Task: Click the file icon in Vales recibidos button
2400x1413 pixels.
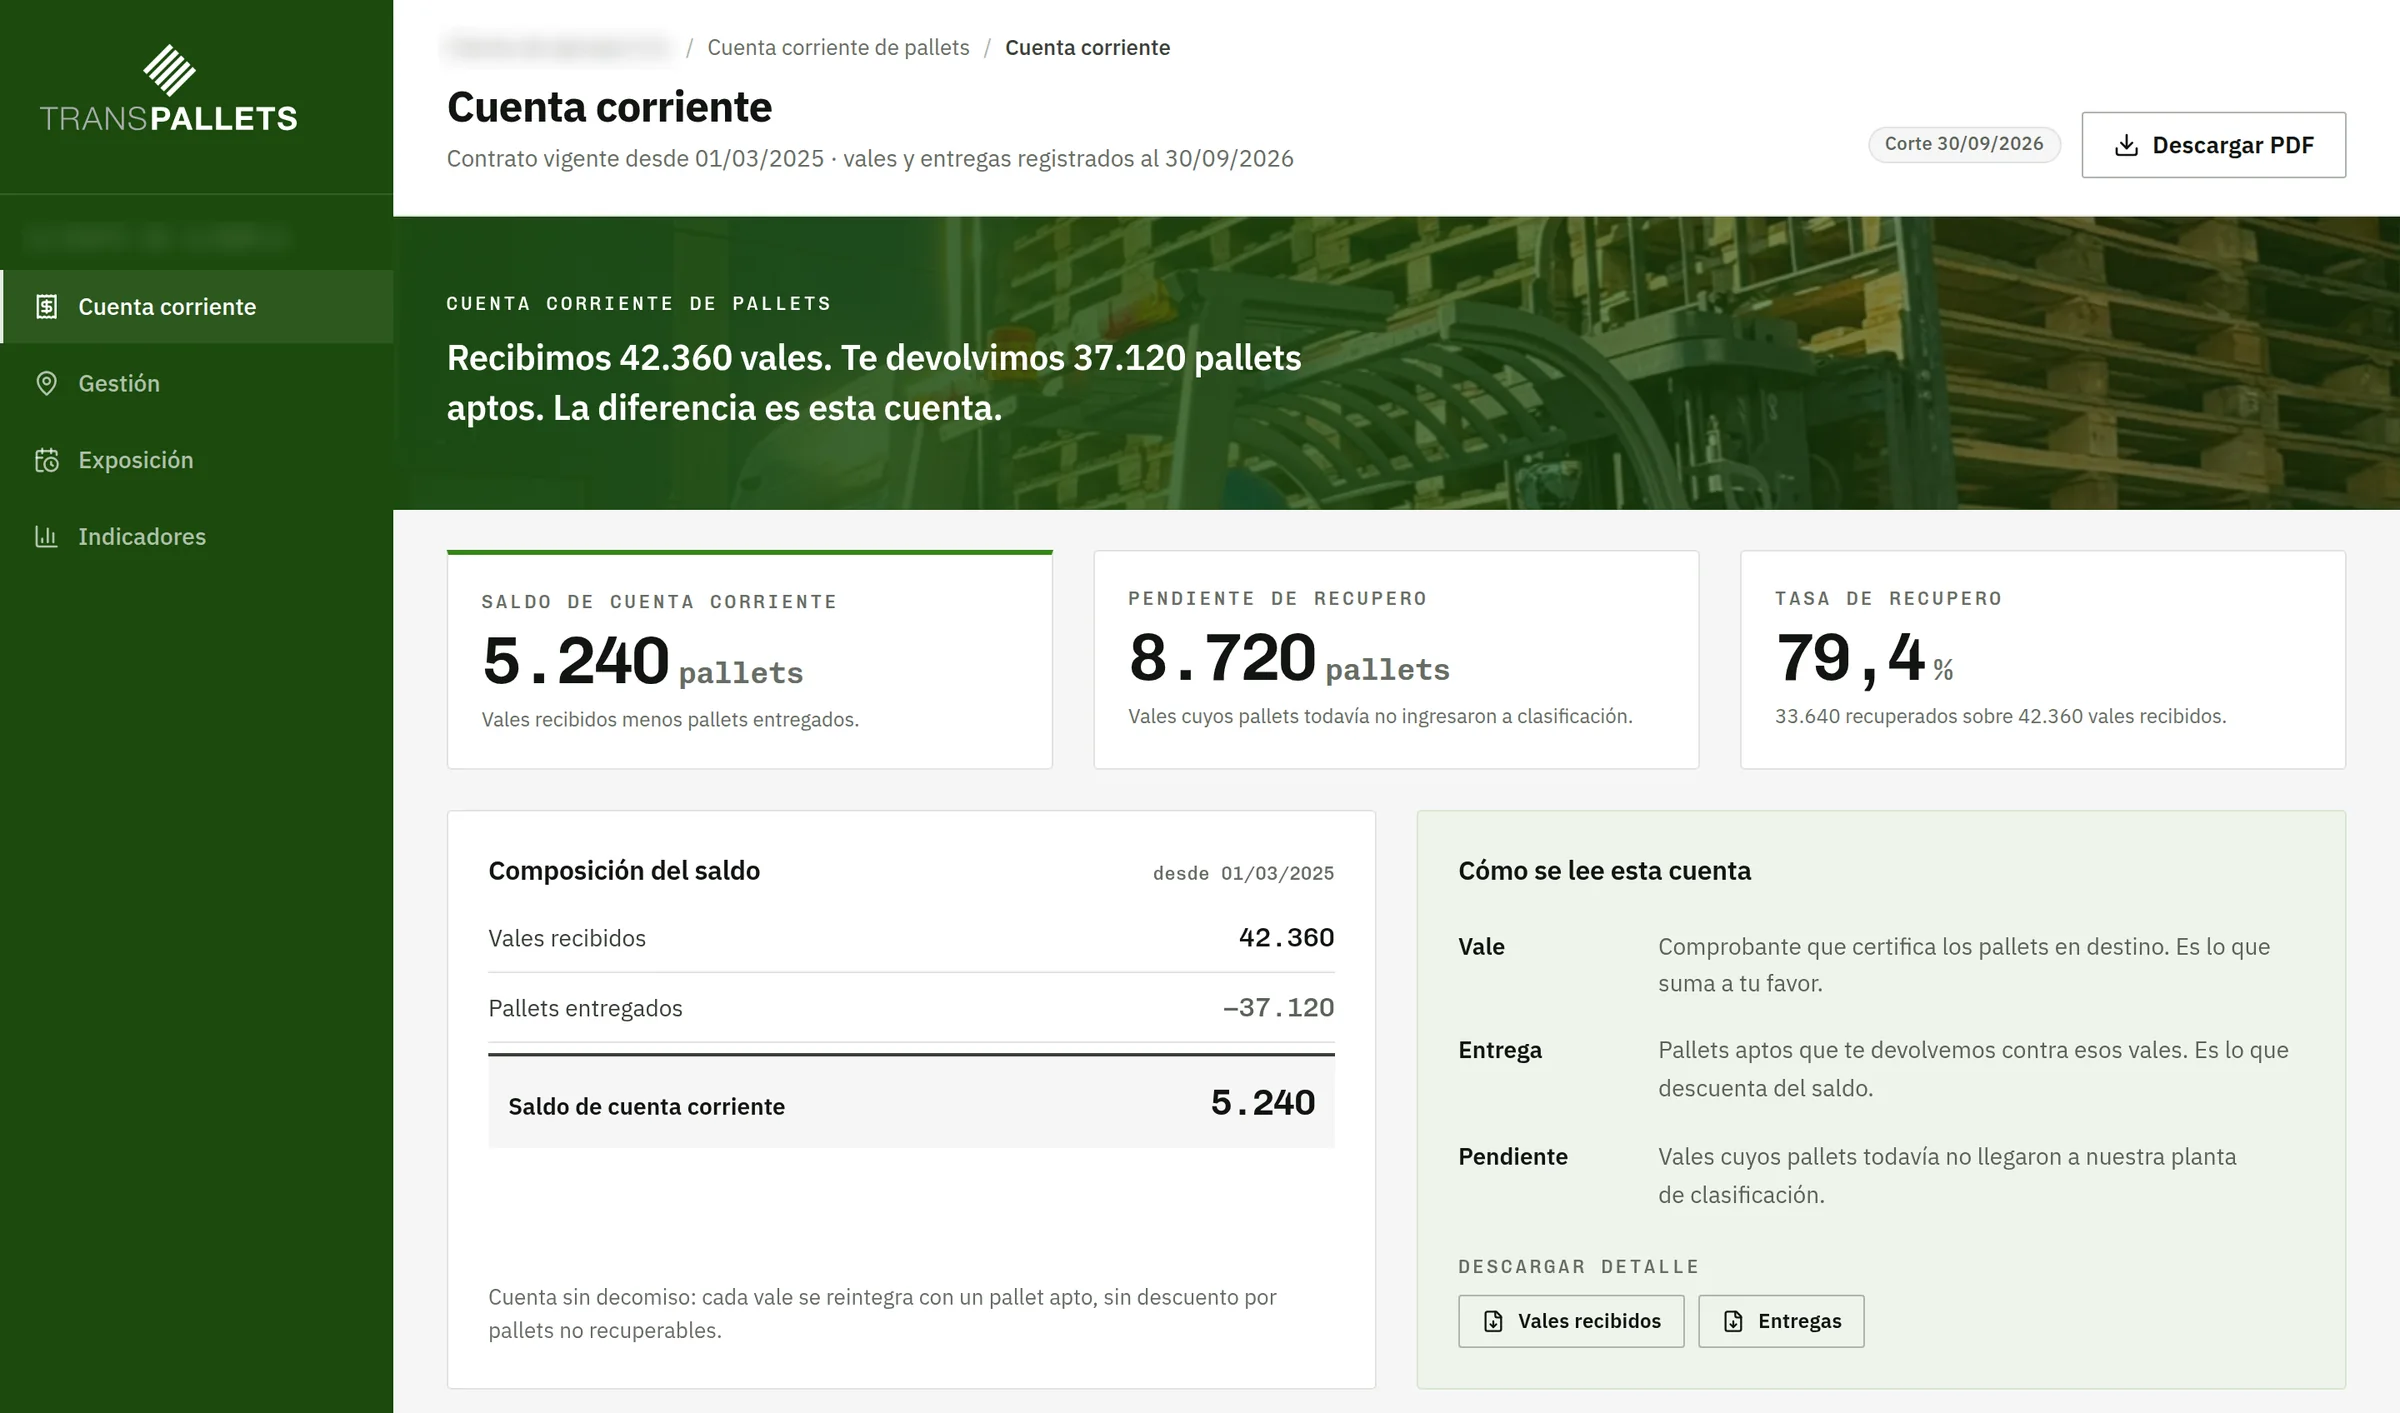Action: [x=1493, y=1321]
